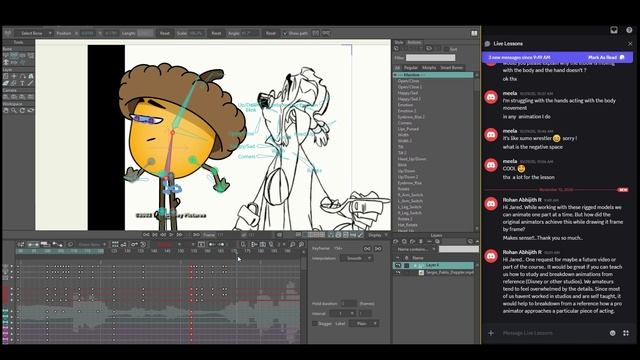Click the grid-of-dots icon in timeline toolbar
The height and width of the screenshot is (360, 640).
point(115,244)
